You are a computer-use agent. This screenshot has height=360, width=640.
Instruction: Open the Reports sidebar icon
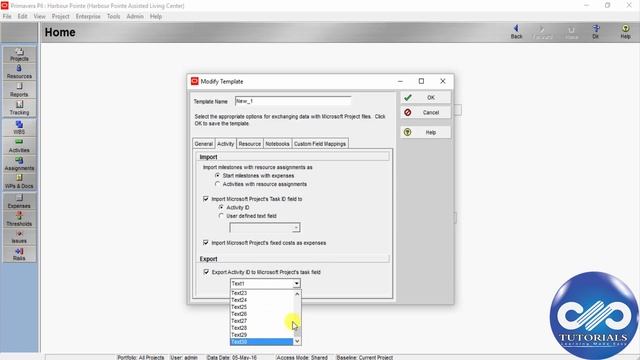[x=19, y=90]
